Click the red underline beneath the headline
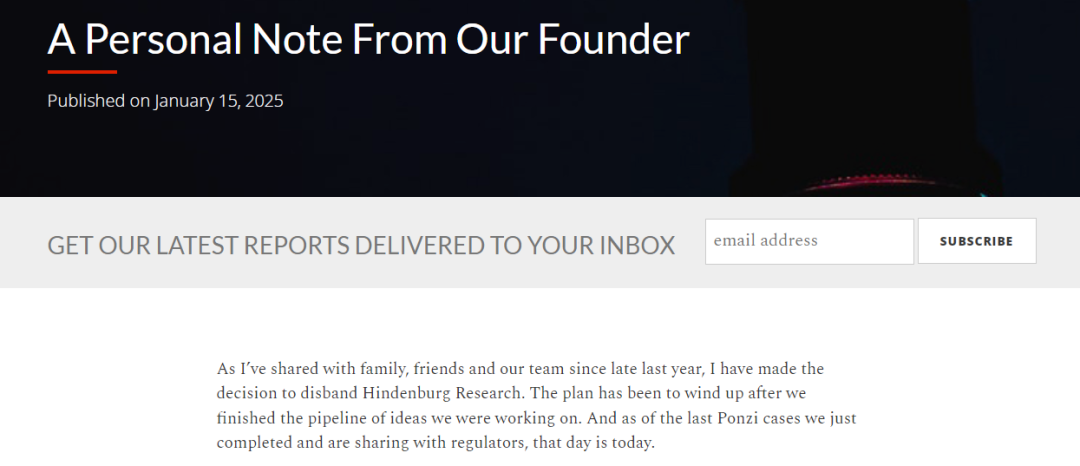Image resolution: width=1080 pixels, height=466 pixels. 82,72
